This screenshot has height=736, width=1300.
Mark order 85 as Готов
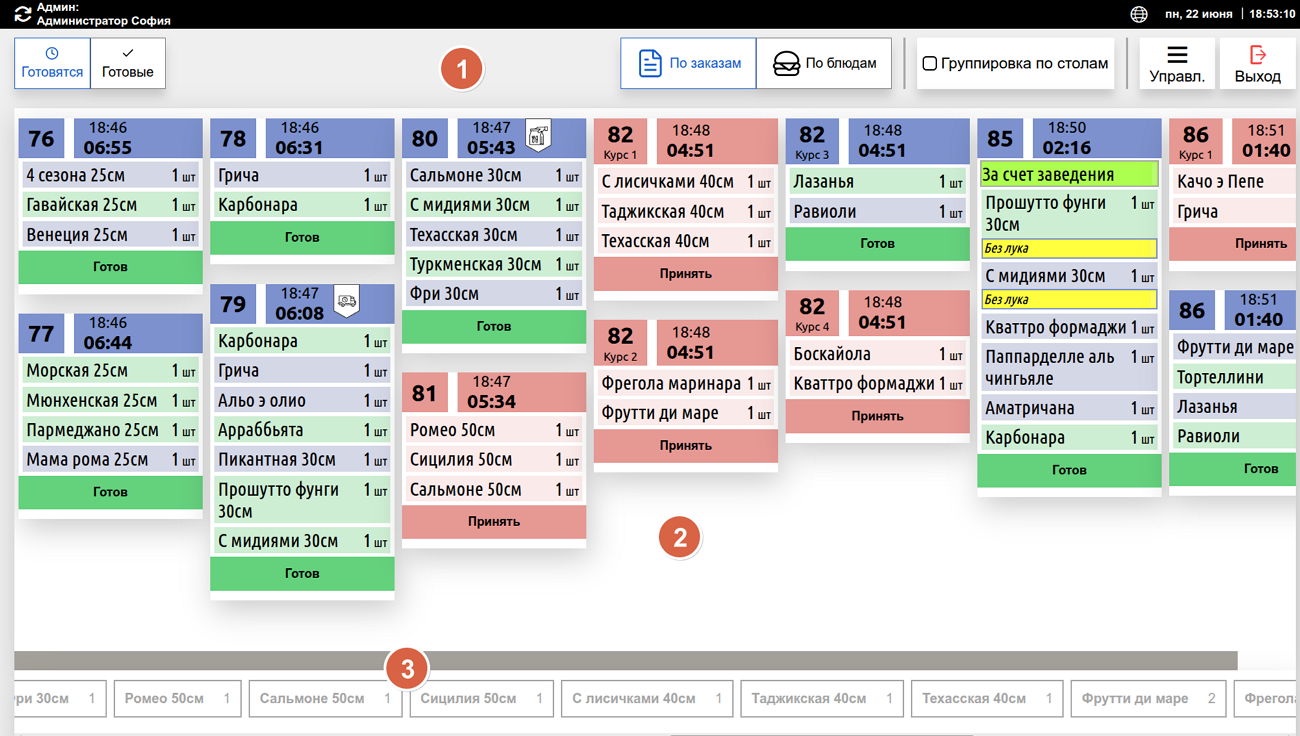[x=1069, y=469]
